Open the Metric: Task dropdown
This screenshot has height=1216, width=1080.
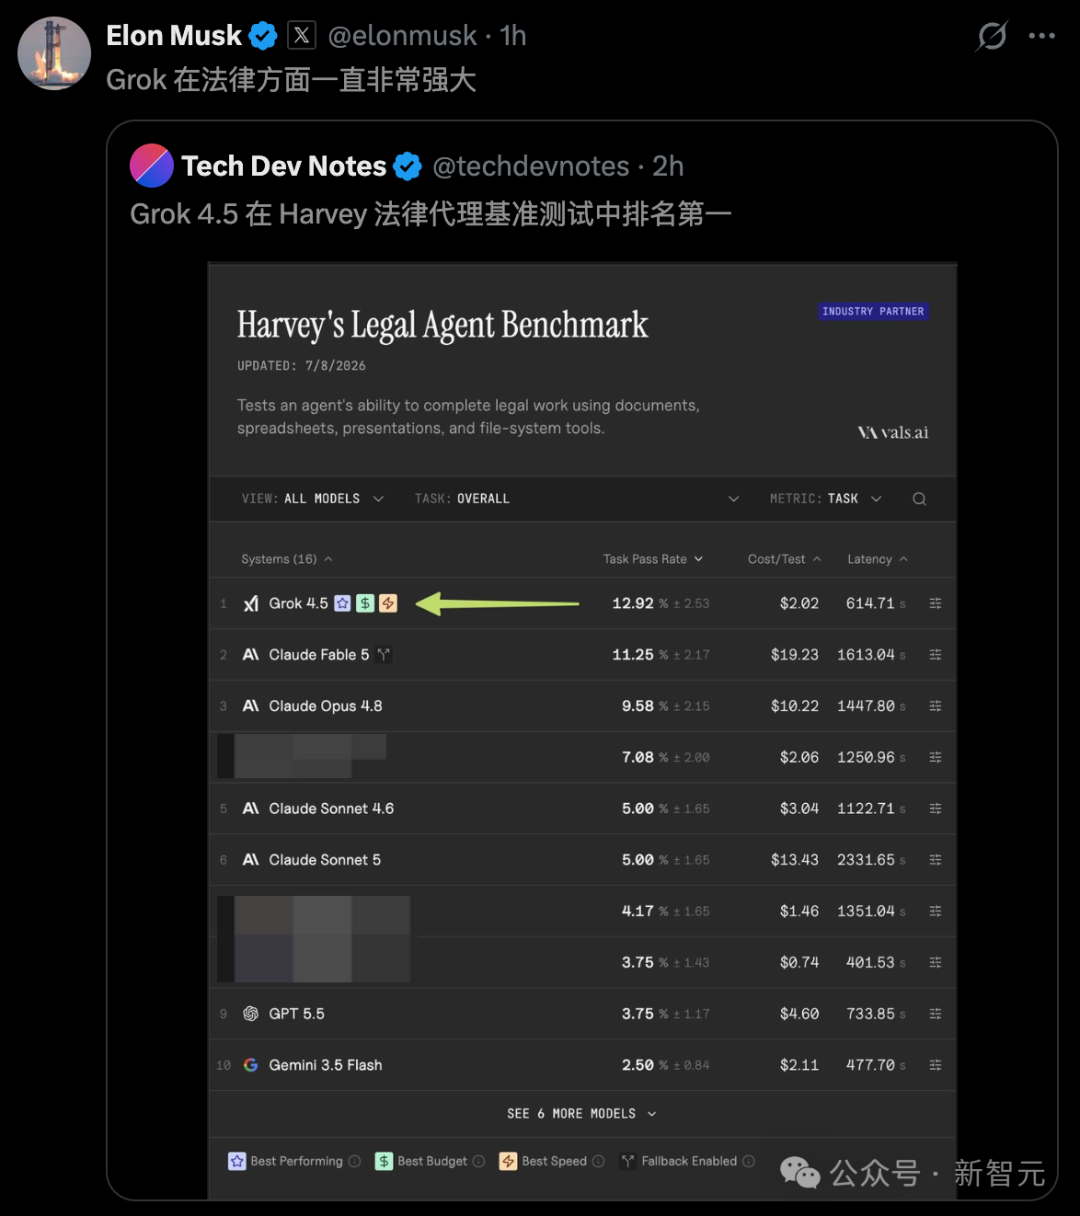pyautogui.click(x=826, y=499)
